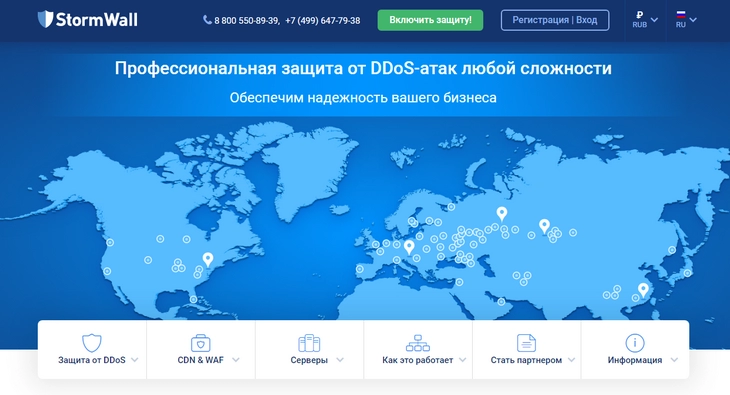Click the phone handset icon
The height and width of the screenshot is (395, 730).
click(x=207, y=20)
